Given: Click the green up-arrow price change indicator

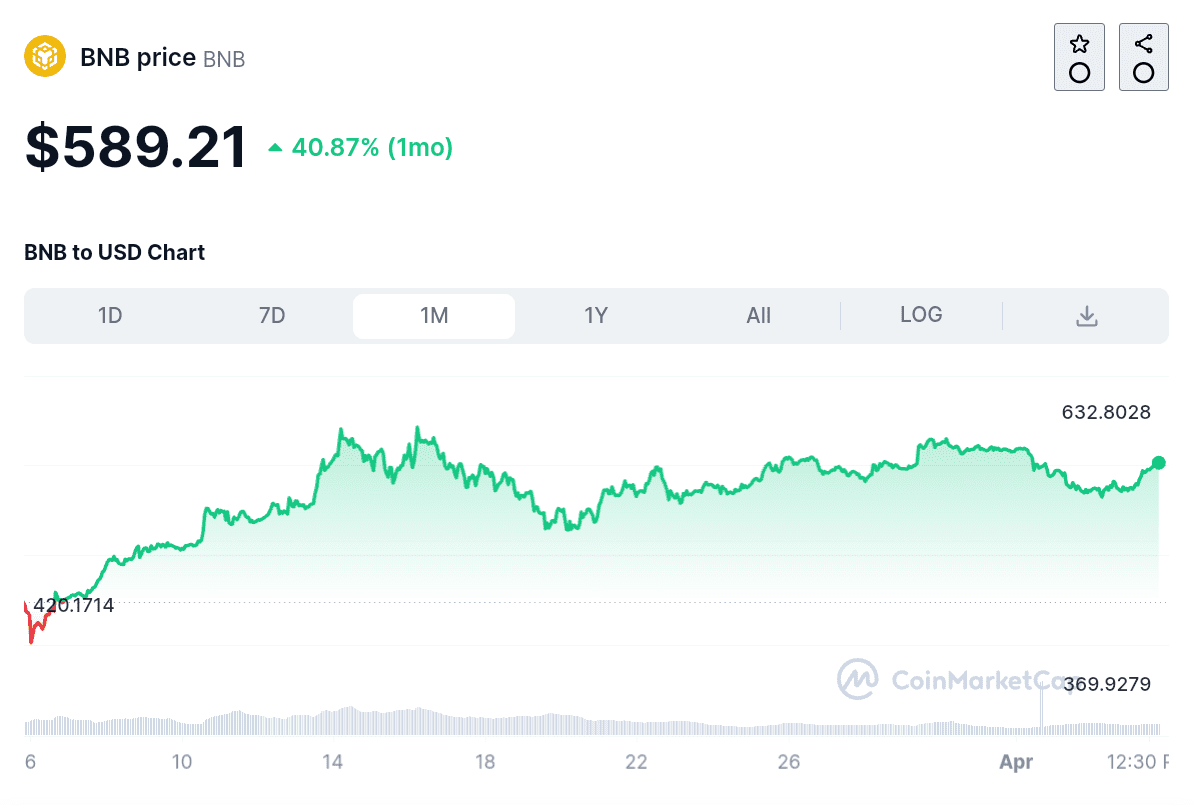Looking at the screenshot, I should (x=275, y=149).
